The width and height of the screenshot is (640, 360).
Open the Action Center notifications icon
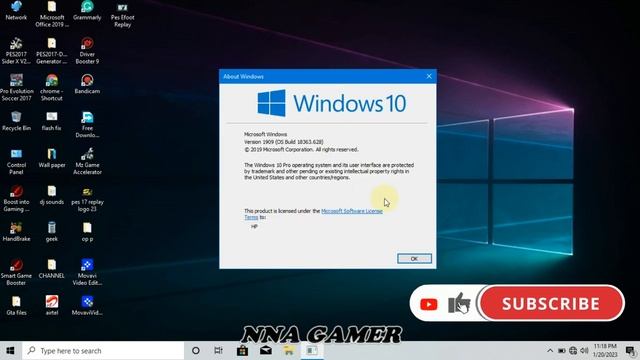click(630, 351)
